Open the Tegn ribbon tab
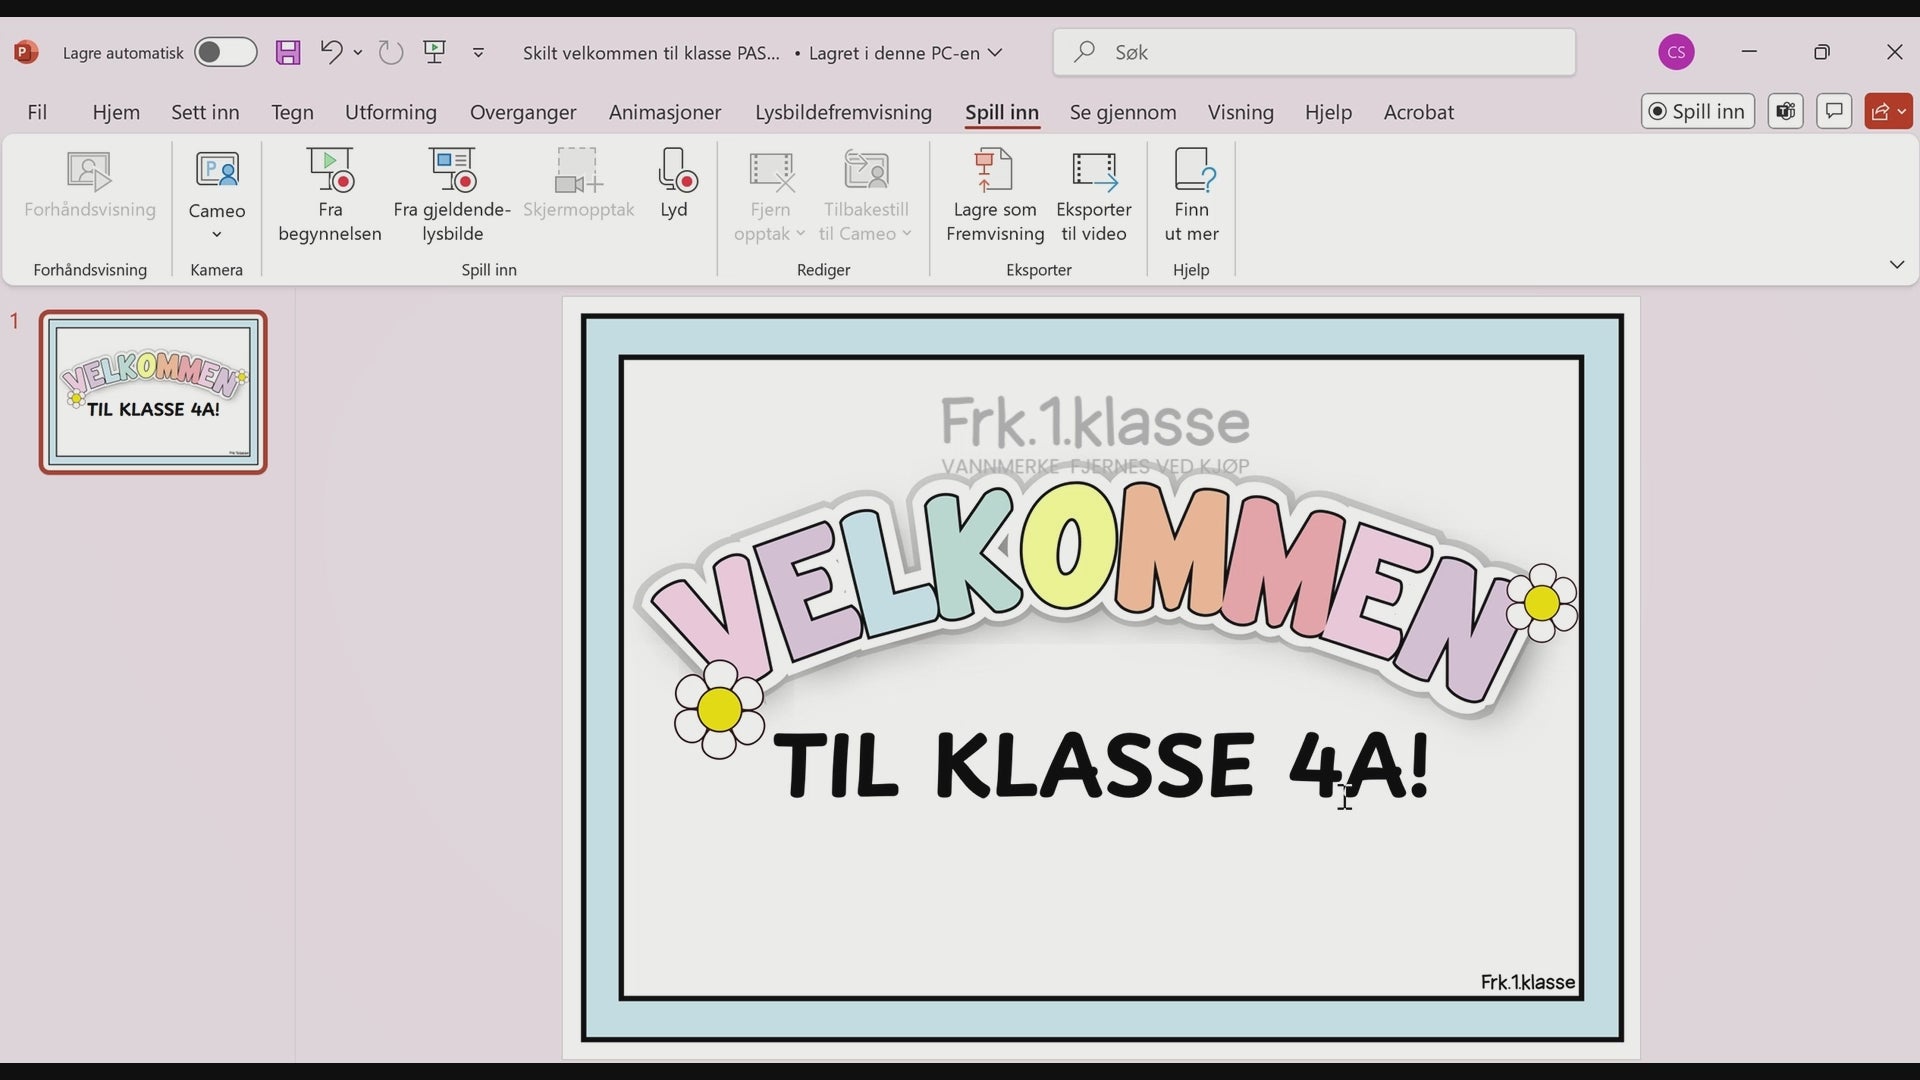1920x1080 pixels. pyautogui.click(x=292, y=112)
